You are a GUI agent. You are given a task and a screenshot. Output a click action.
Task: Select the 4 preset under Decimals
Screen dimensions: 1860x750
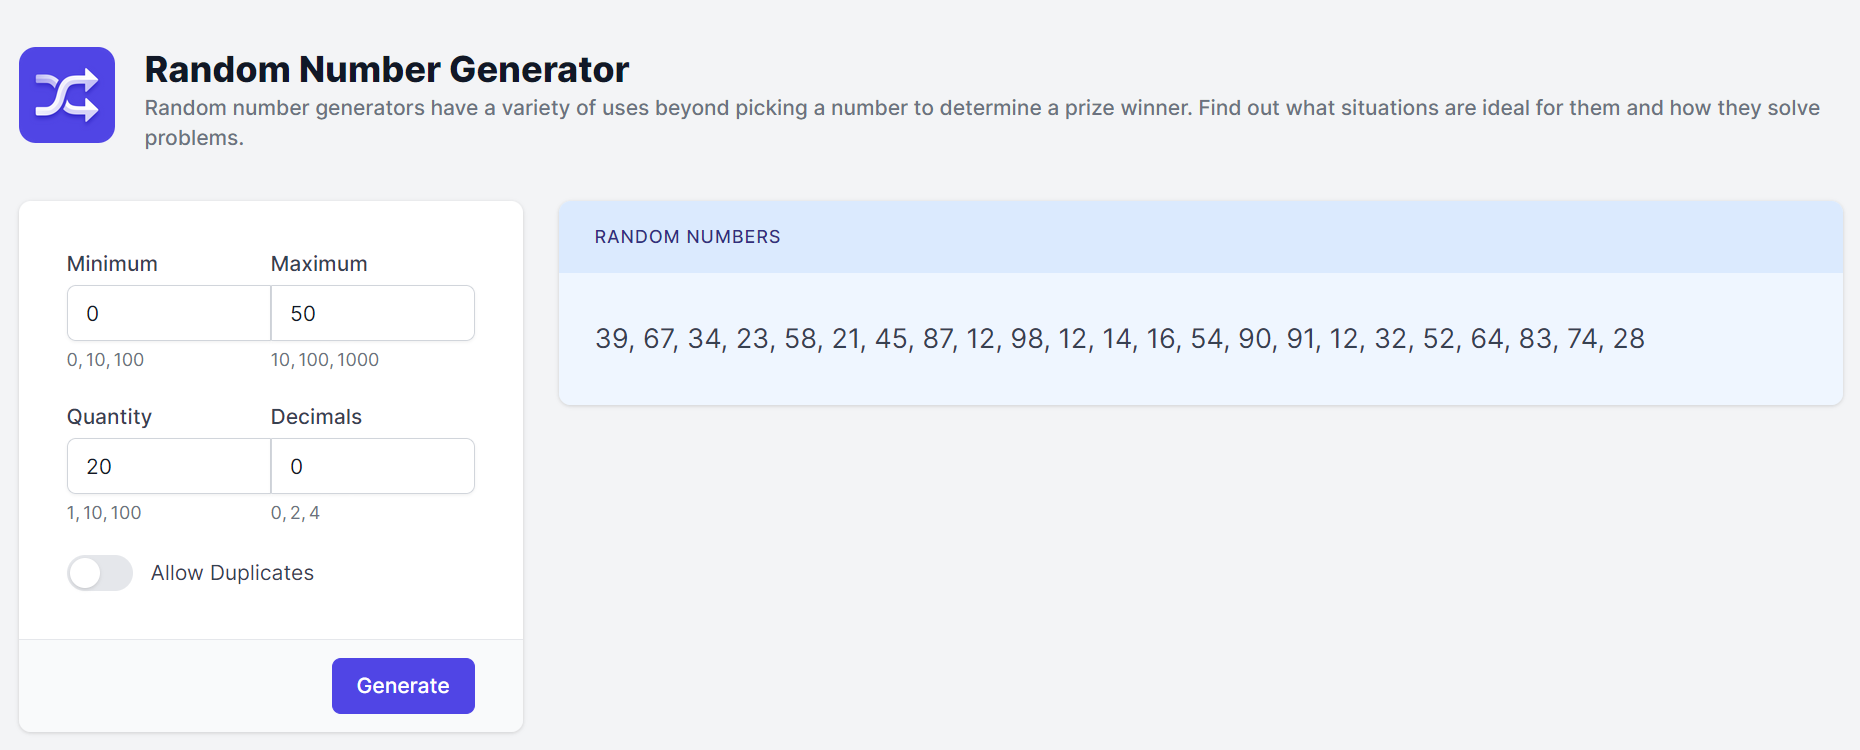pyautogui.click(x=314, y=513)
